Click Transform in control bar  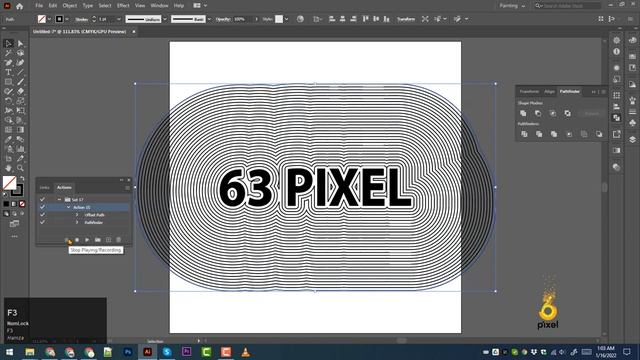(406, 19)
